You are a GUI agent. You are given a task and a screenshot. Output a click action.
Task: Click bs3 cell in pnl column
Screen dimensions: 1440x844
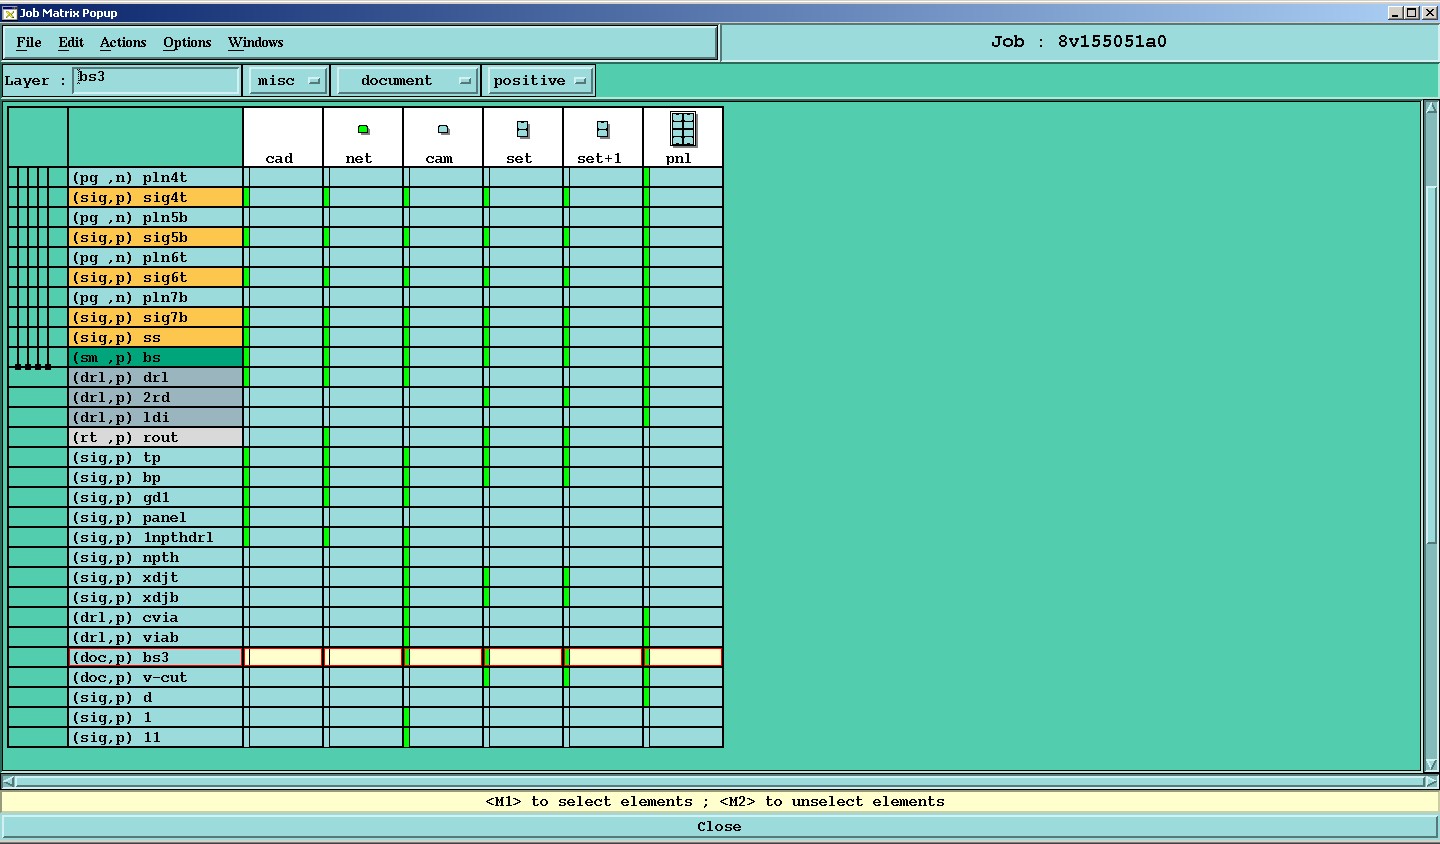tap(683, 657)
